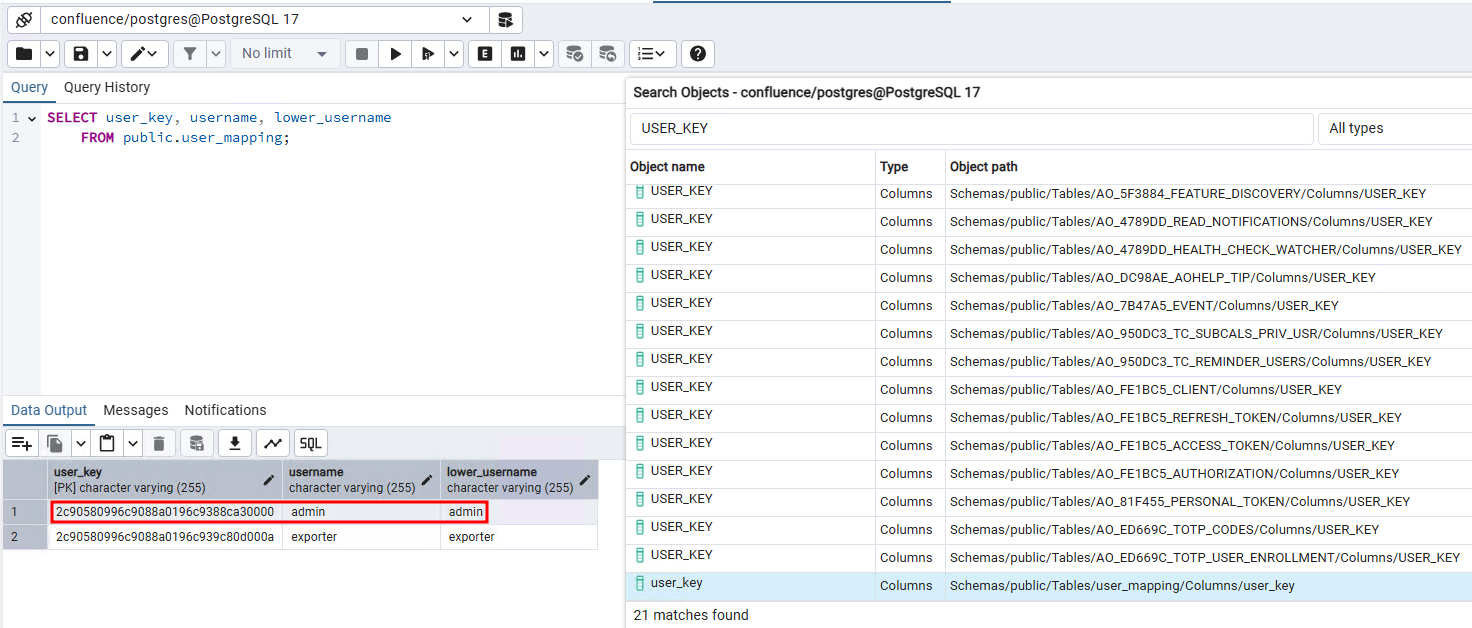Switch to the Query tab

pos(29,88)
